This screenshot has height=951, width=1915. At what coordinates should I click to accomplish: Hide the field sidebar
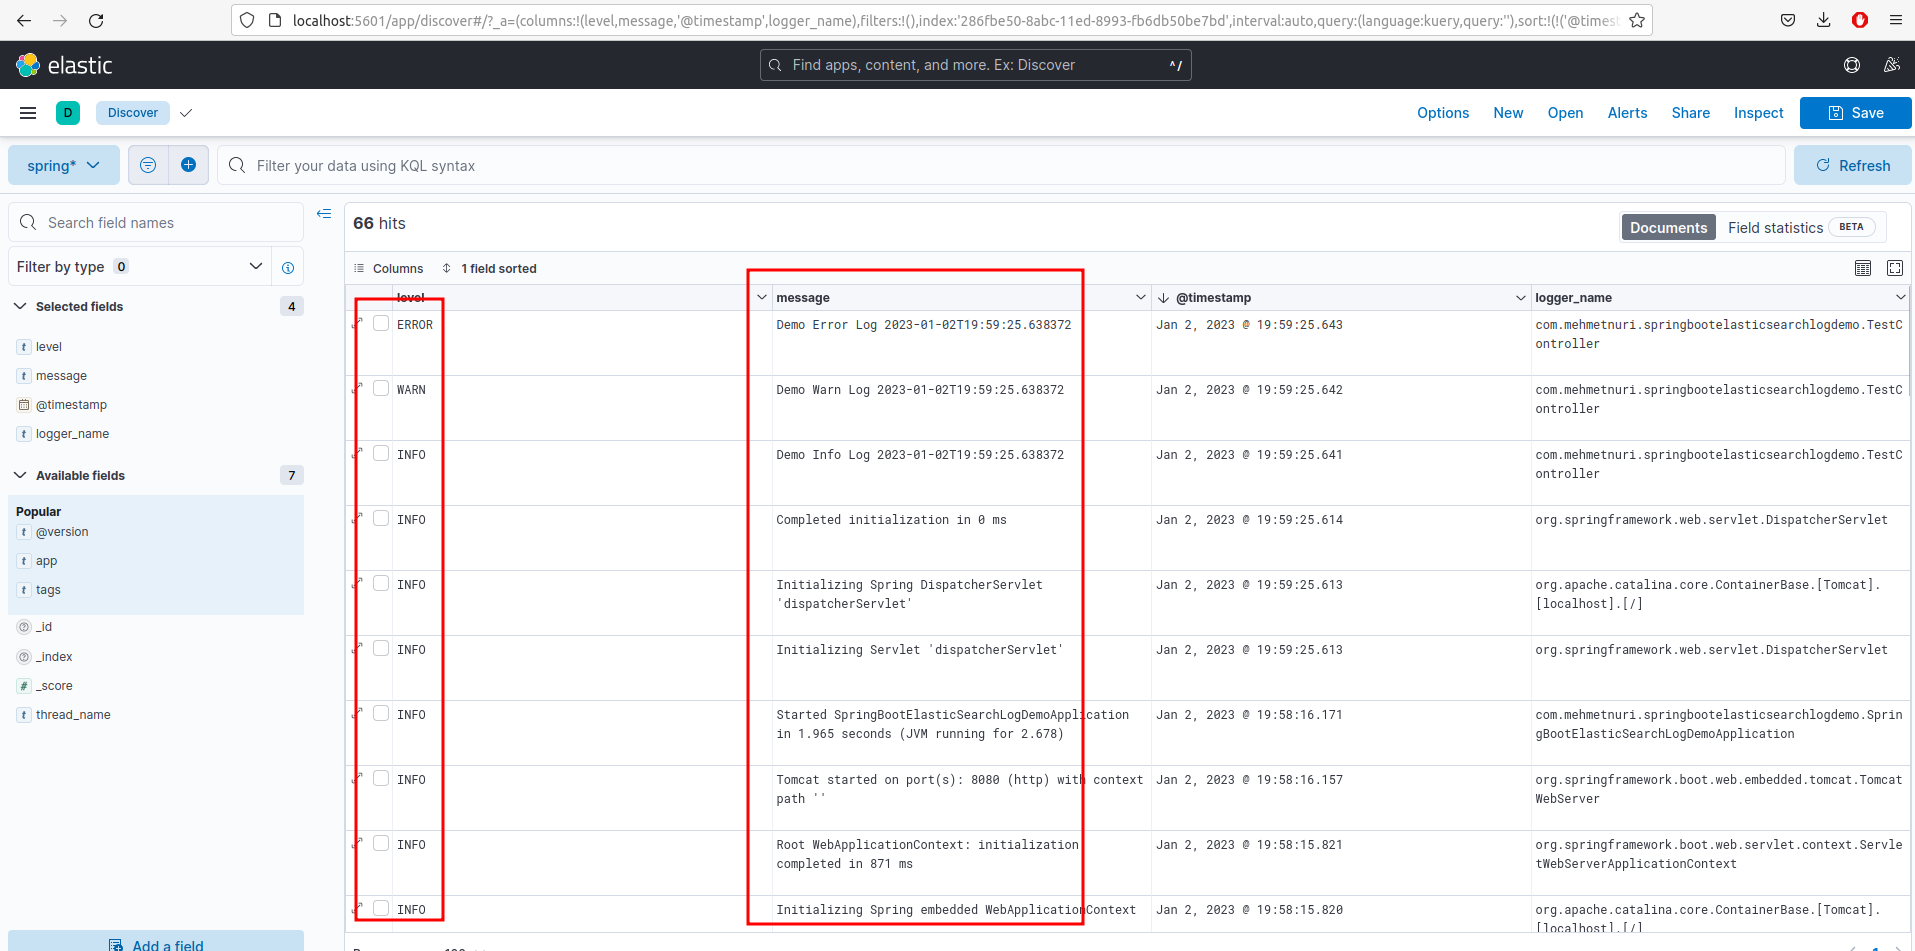point(324,213)
